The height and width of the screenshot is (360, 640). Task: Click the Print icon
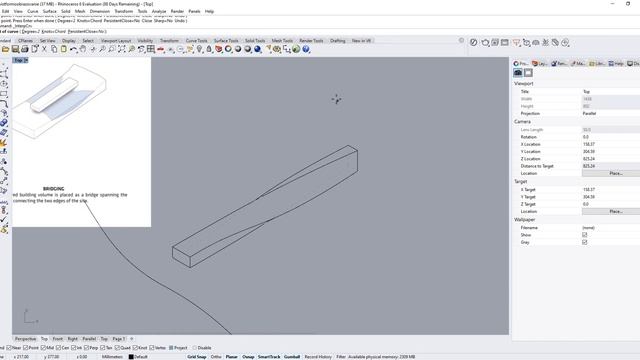pos(24,49)
